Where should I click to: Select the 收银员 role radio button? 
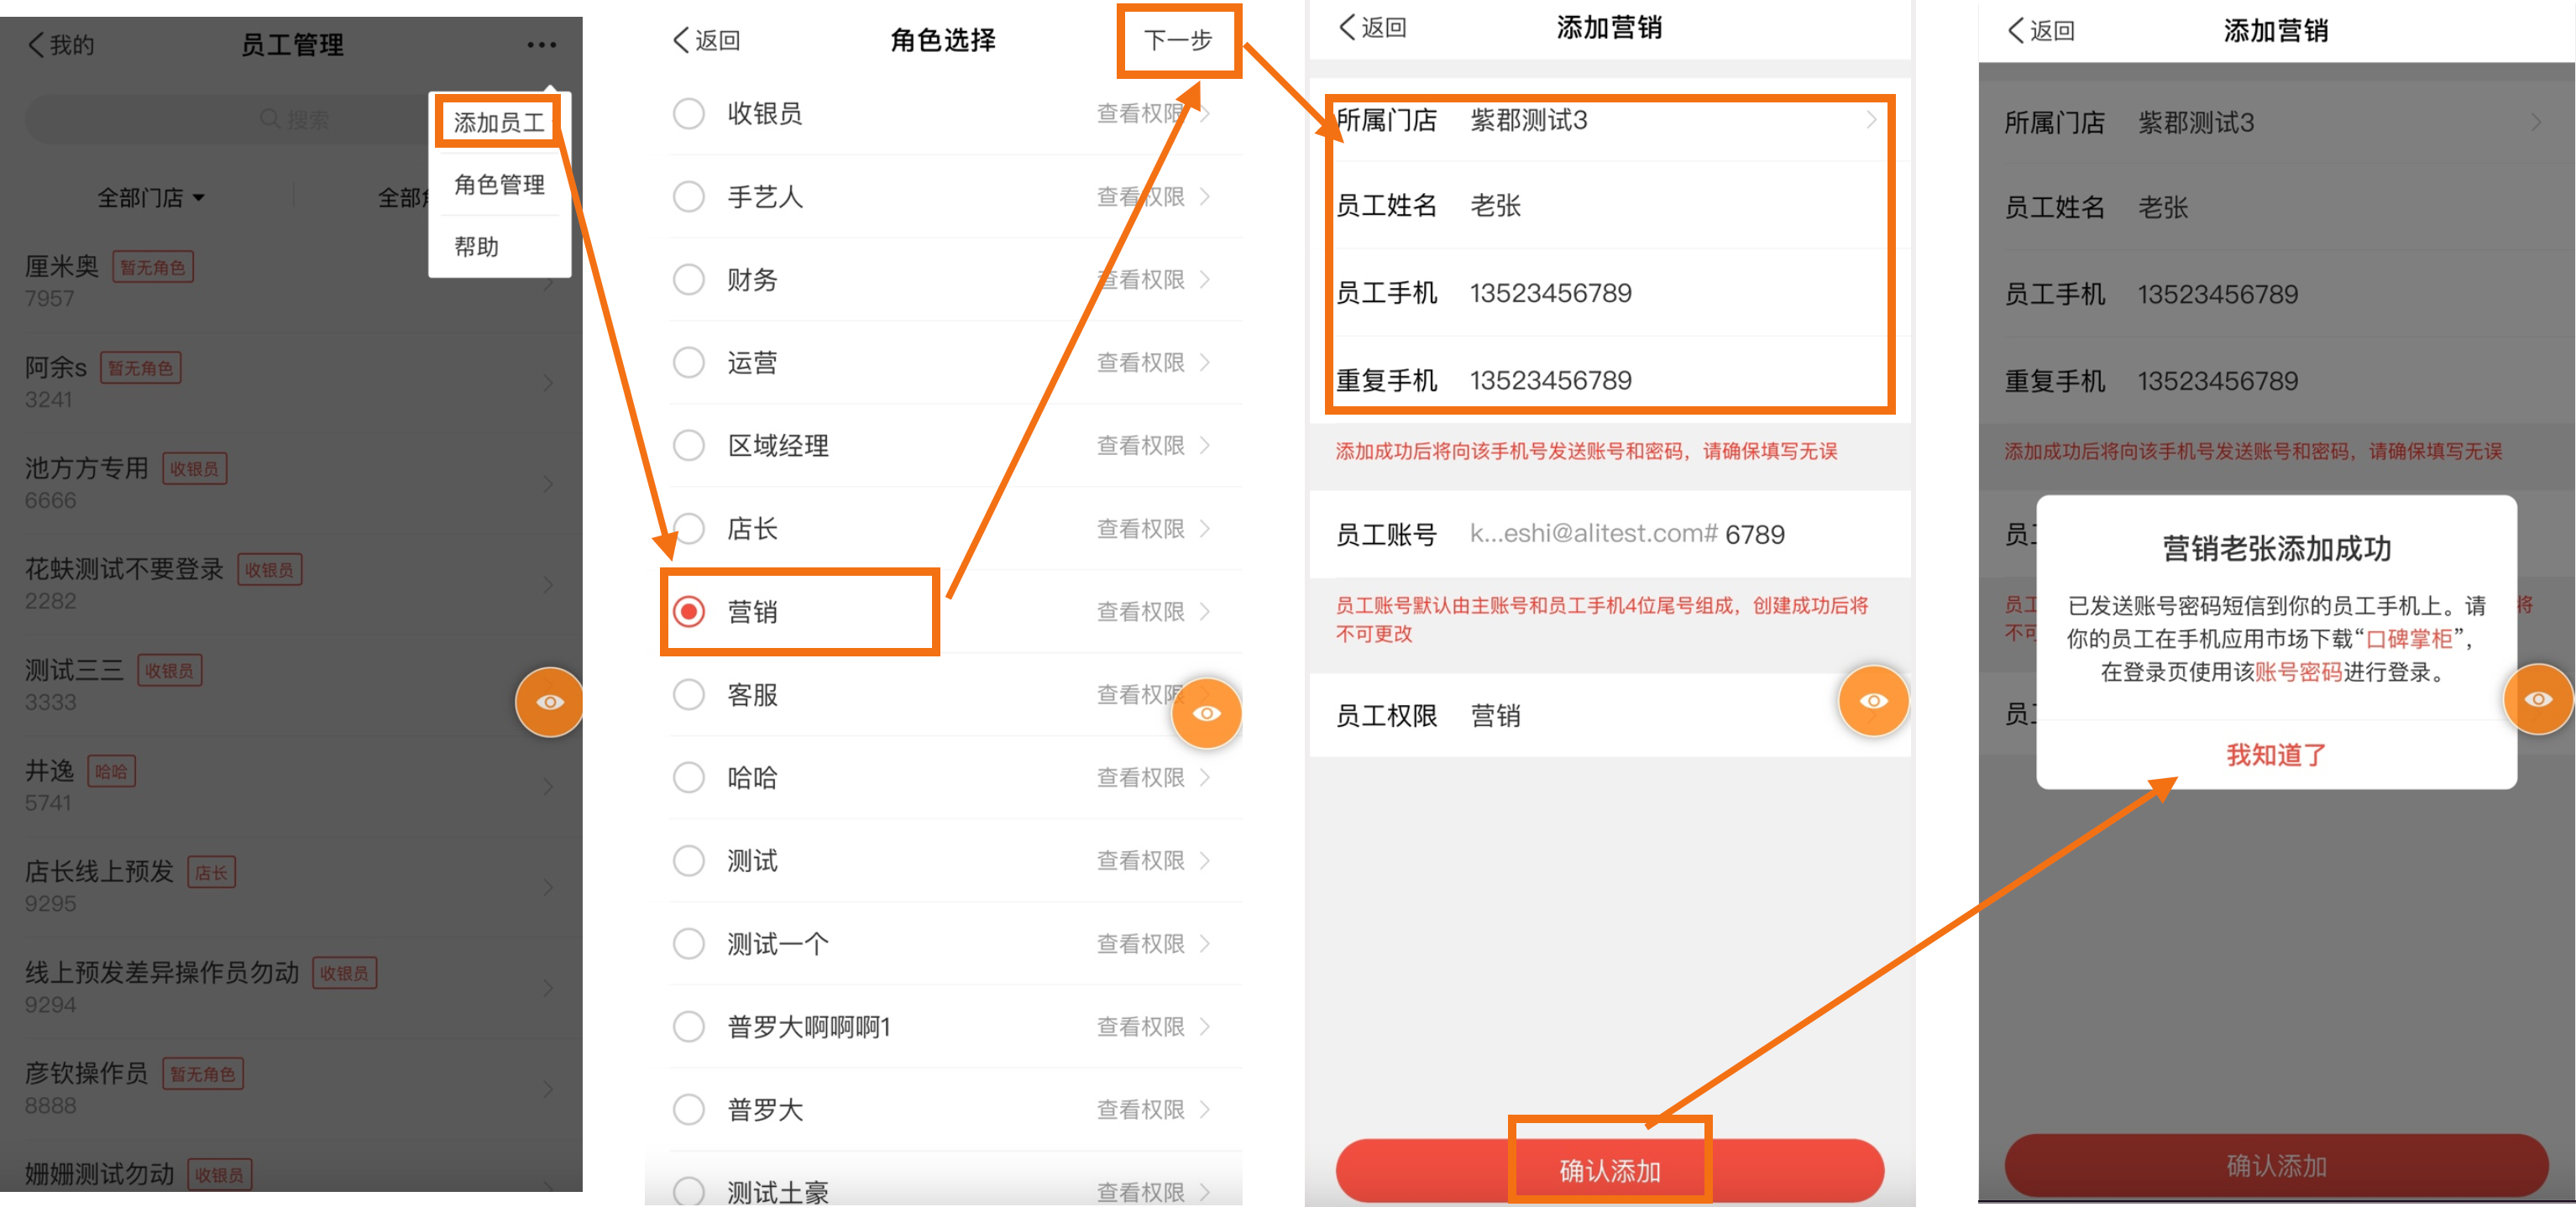tap(688, 113)
